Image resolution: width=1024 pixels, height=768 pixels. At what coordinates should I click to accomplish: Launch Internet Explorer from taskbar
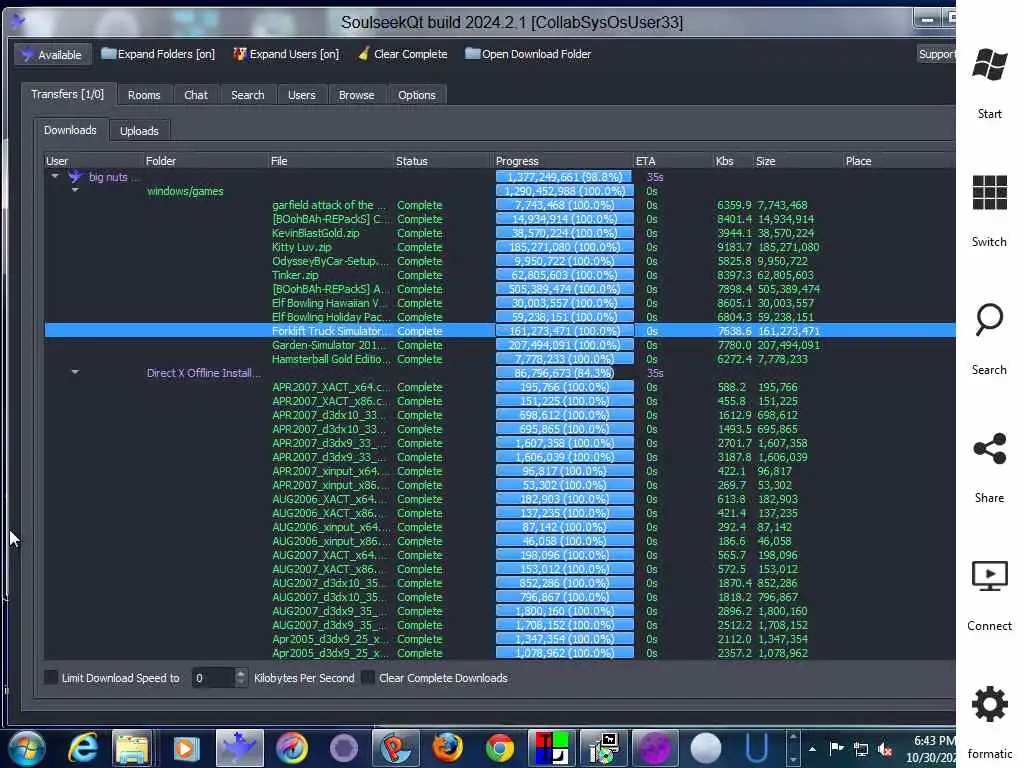[x=83, y=748]
